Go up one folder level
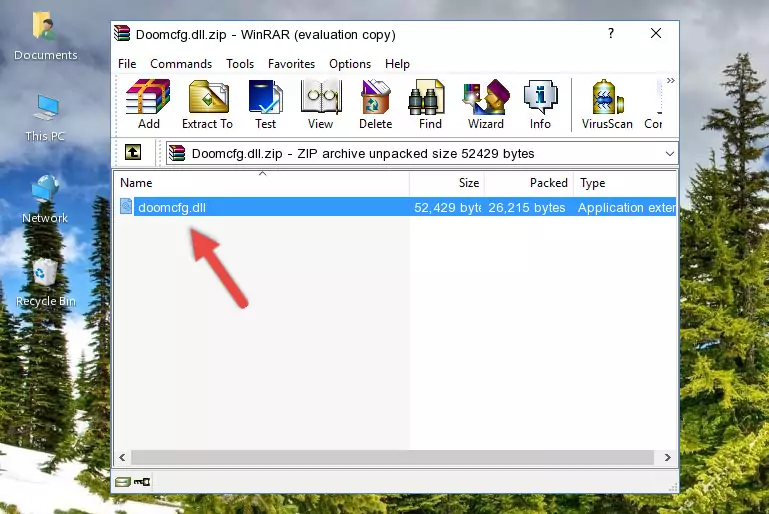 point(133,153)
